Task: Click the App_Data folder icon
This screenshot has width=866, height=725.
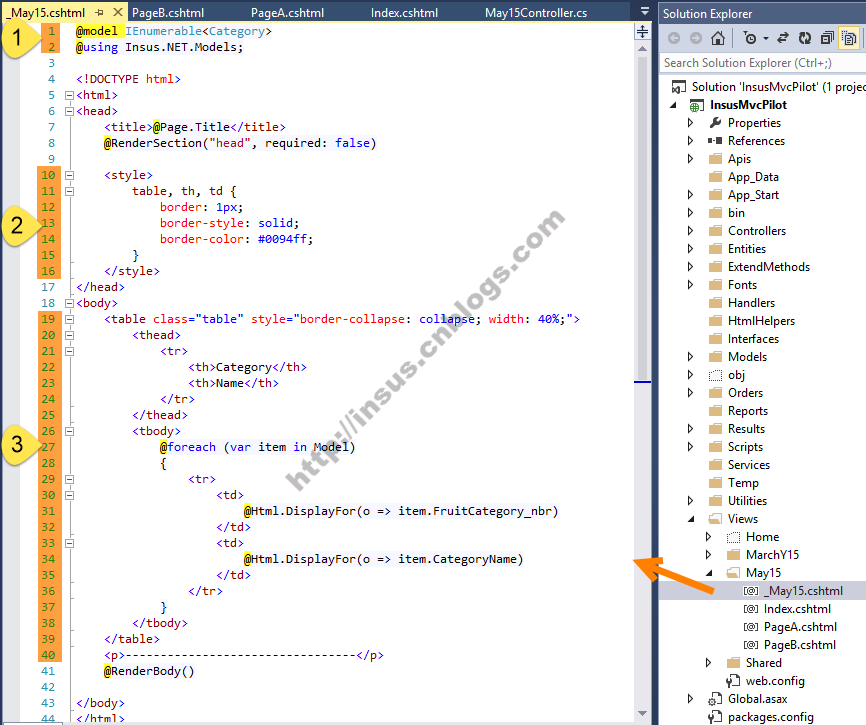Action: click(715, 177)
